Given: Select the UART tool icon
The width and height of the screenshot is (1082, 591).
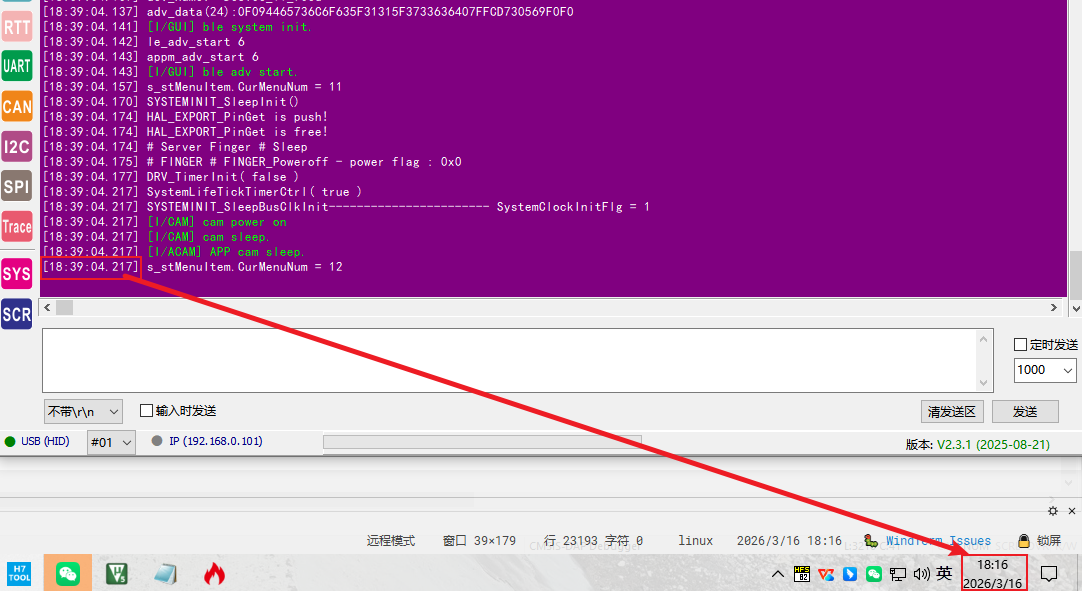Looking at the screenshot, I should [x=17, y=66].
